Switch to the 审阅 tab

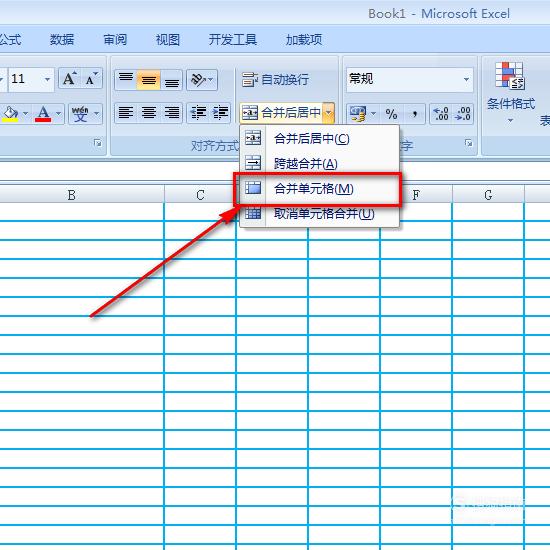115,40
